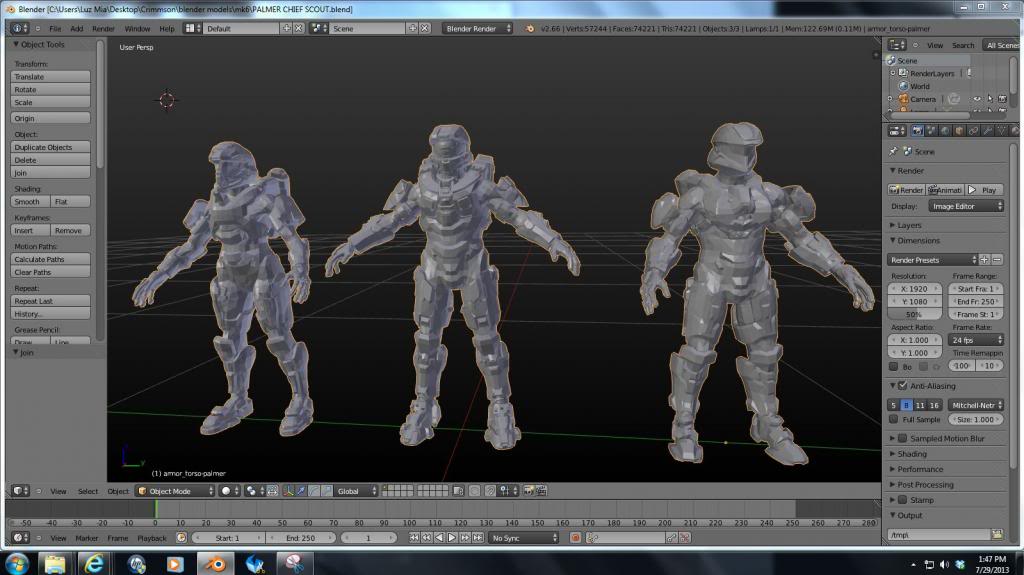
Task: Toggle the Border checkbox under Aspect Ratio
Action: 893,367
